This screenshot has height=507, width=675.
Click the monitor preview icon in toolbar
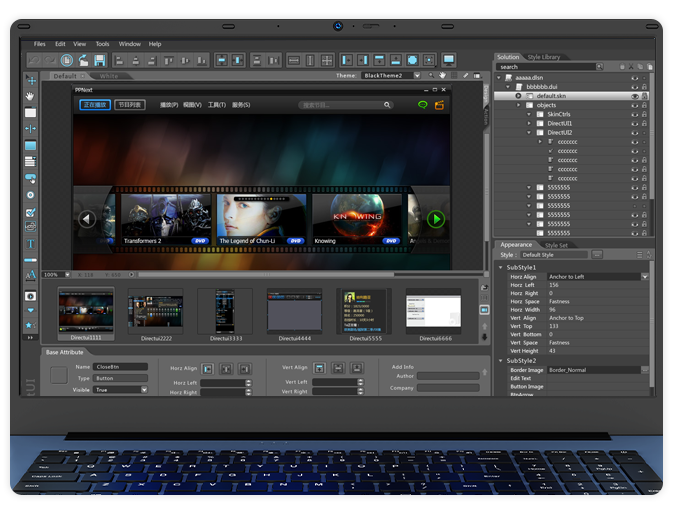coord(448,60)
